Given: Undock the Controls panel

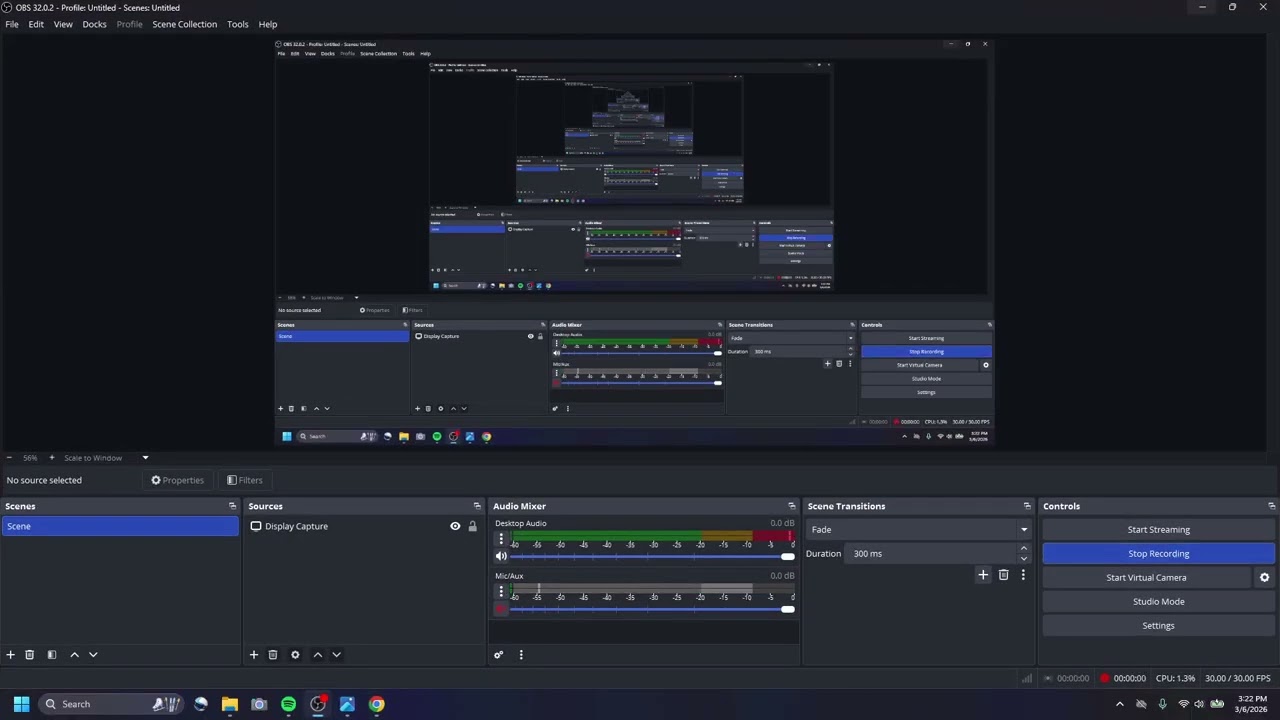Looking at the screenshot, I should coord(1271,506).
